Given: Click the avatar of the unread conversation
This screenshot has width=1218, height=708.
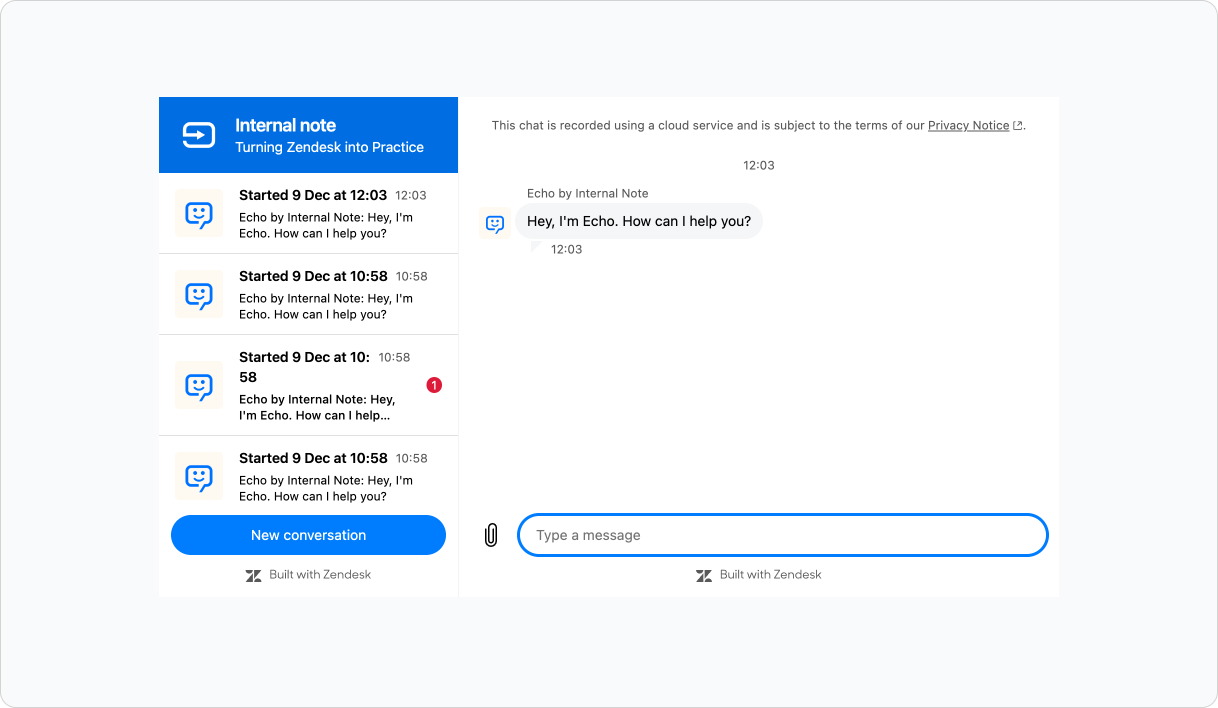Looking at the screenshot, I should pyautogui.click(x=199, y=386).
